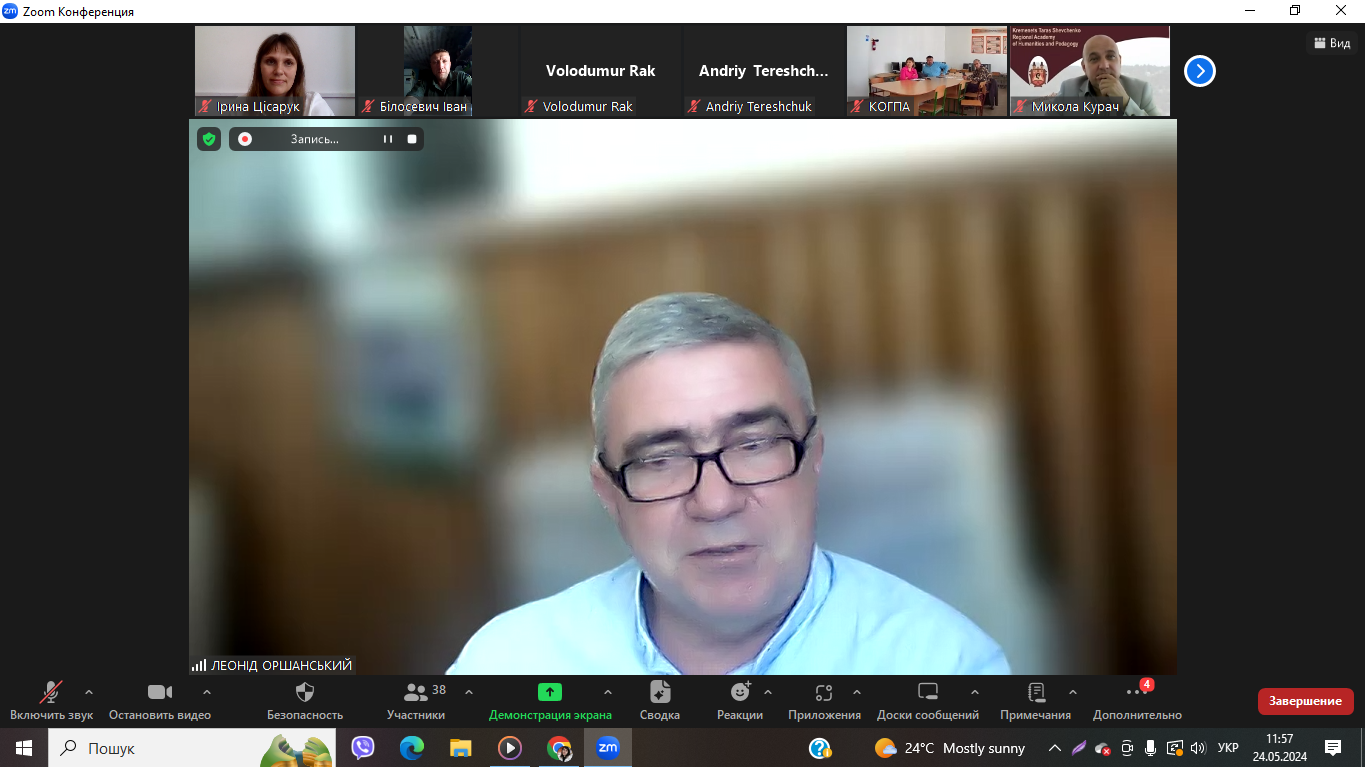
Task: Open the Notes (Примечания) icon
Action: pyautogui.click(x=1036, y=692)
